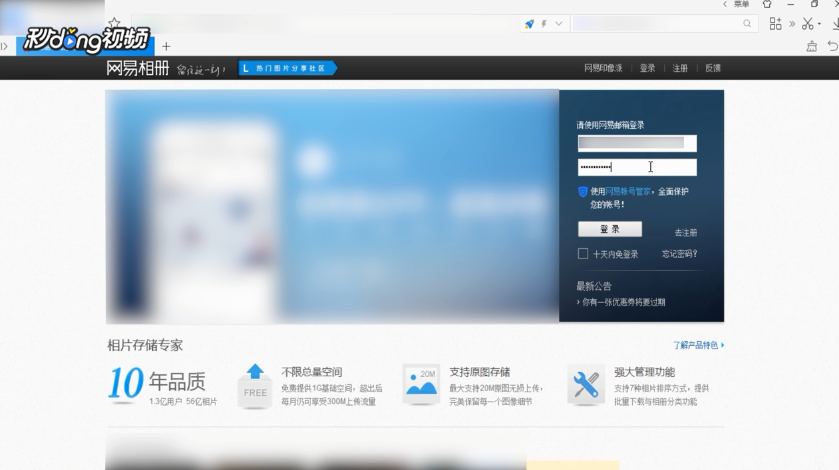Click the download arrow icon
The height and width of the screenshot is (470, 839).
[835, 24]
